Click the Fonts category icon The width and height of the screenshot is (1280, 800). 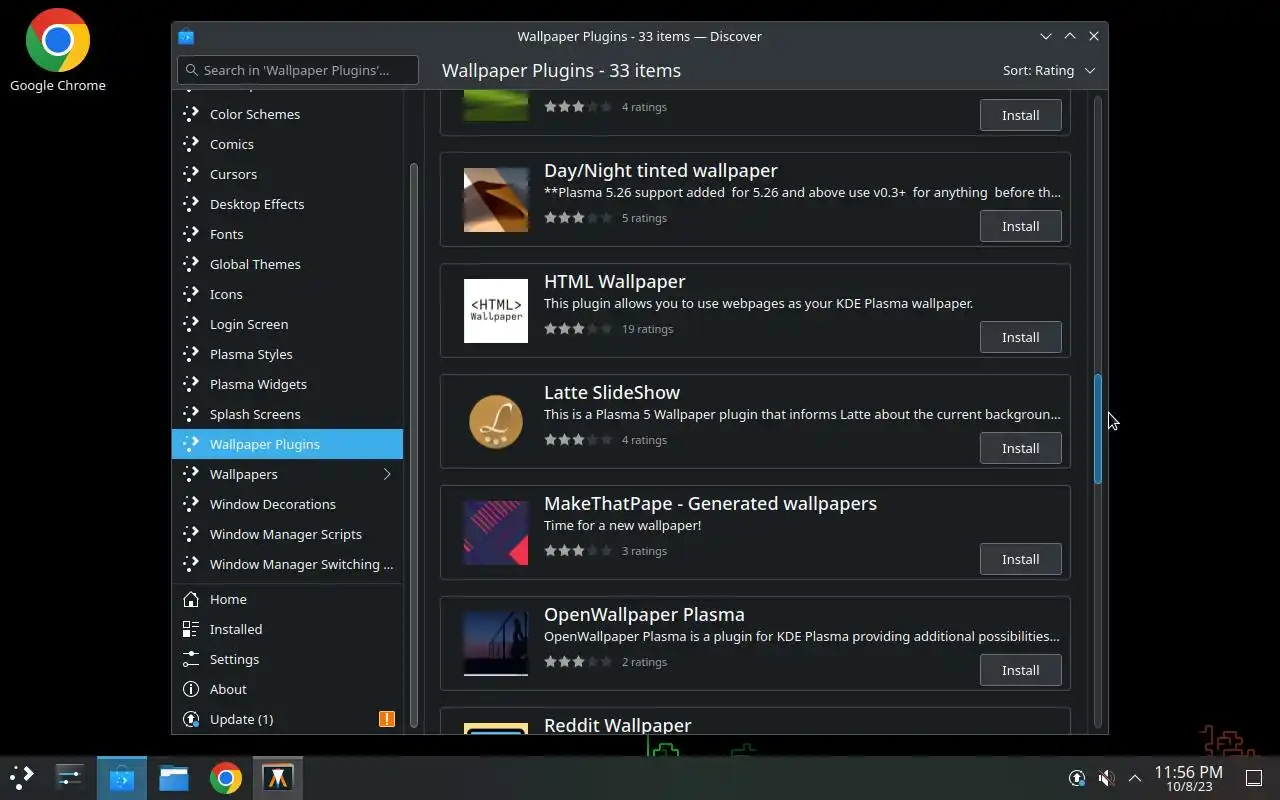point(191,234)
